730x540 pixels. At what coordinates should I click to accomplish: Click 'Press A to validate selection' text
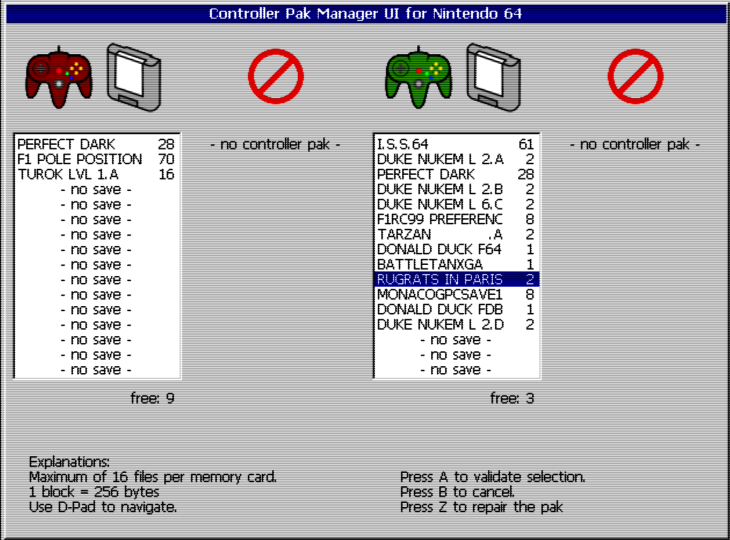point(493,477)
